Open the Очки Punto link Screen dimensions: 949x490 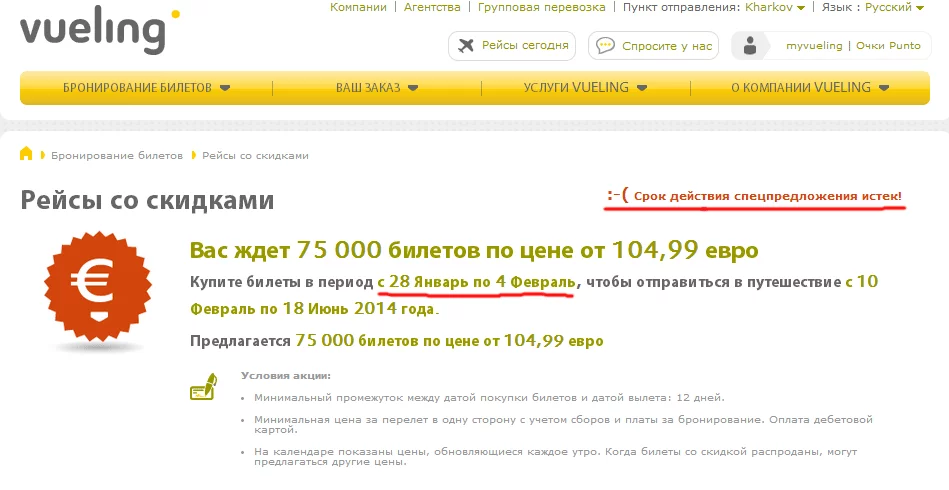tap(888, 46)
